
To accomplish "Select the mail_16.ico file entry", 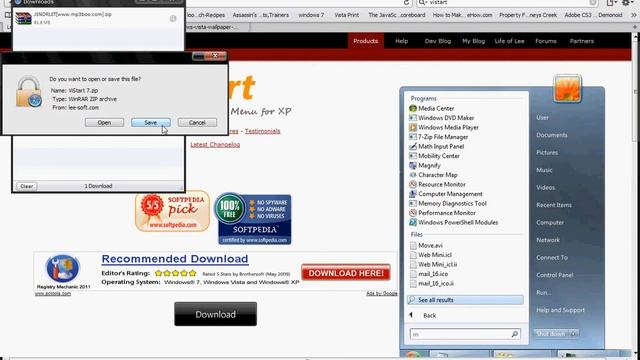I will (x=429, y=274).
